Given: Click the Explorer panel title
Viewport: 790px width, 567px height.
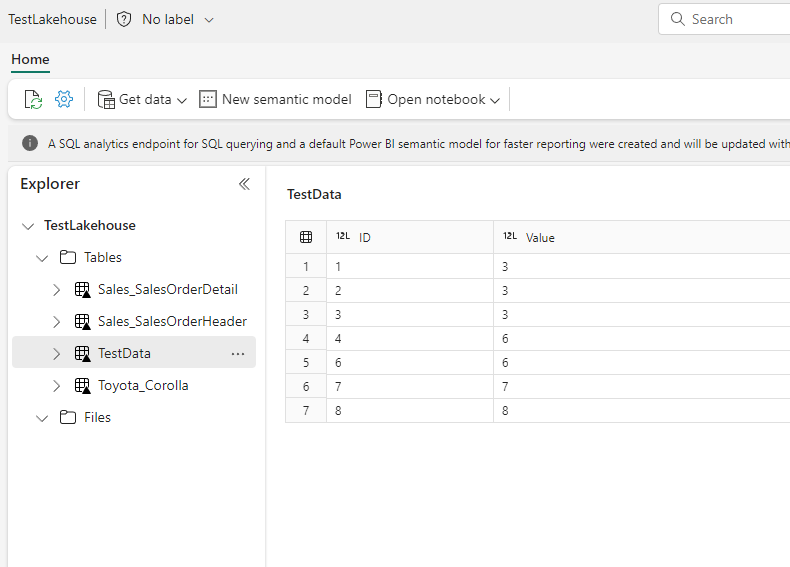Looking at the screenshot, I should [x=50, y=184].
